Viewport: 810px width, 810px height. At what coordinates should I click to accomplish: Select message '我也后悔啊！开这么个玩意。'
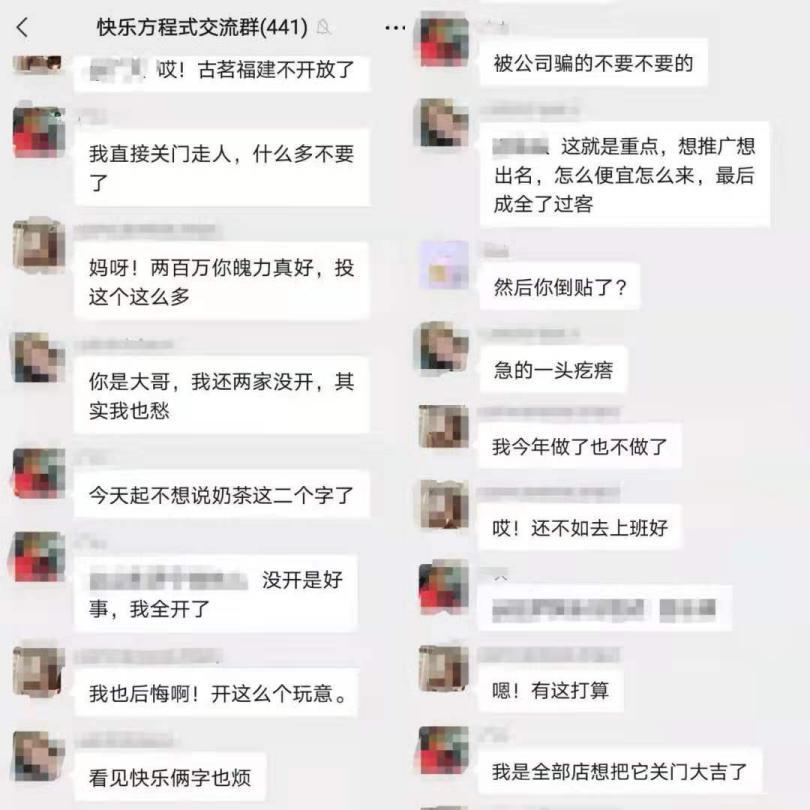tap(216, 693)
